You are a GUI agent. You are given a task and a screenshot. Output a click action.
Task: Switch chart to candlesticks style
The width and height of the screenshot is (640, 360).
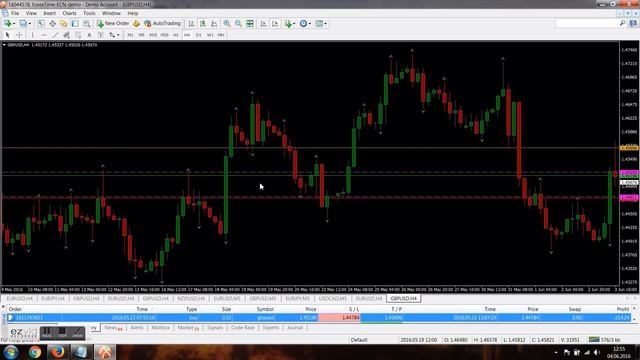click(202, 24)
